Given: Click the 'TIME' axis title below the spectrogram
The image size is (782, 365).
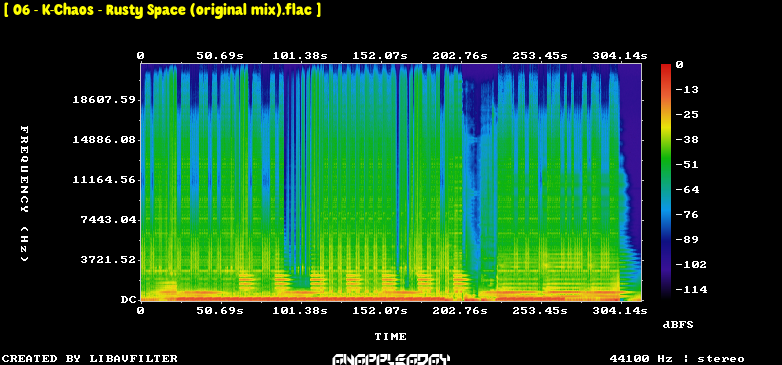Looking at the screenshot, I should click(x=391, y=337).
